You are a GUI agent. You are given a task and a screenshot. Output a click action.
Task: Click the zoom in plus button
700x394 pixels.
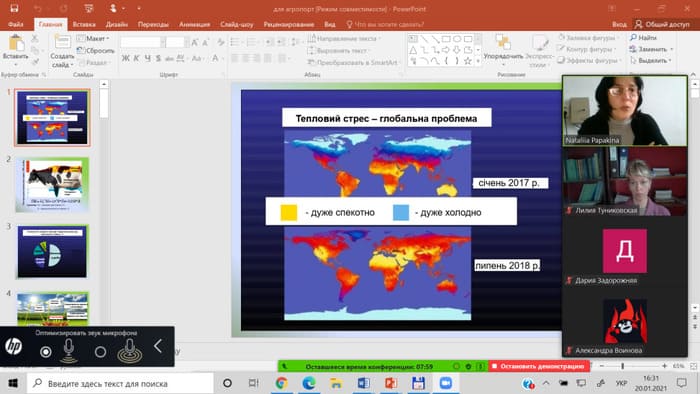pyautogui.click(x=664, y=366)
